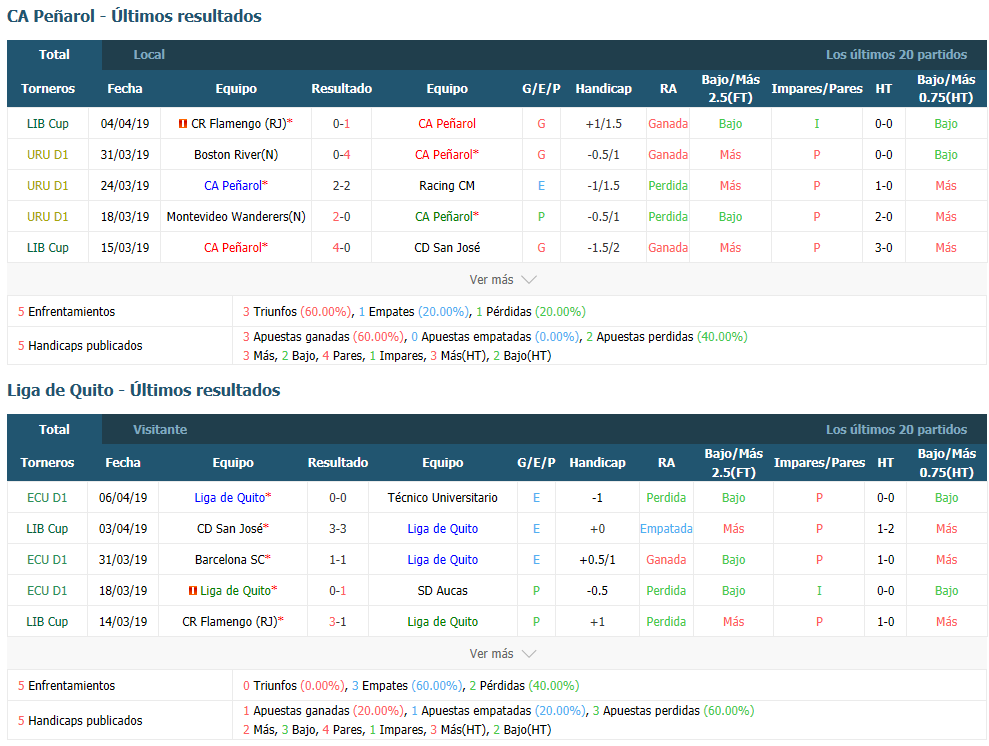Click '3 Empates (60.00%)' in the summary
This screenshot has width=989, height=746.
click(x=407, y=685)
